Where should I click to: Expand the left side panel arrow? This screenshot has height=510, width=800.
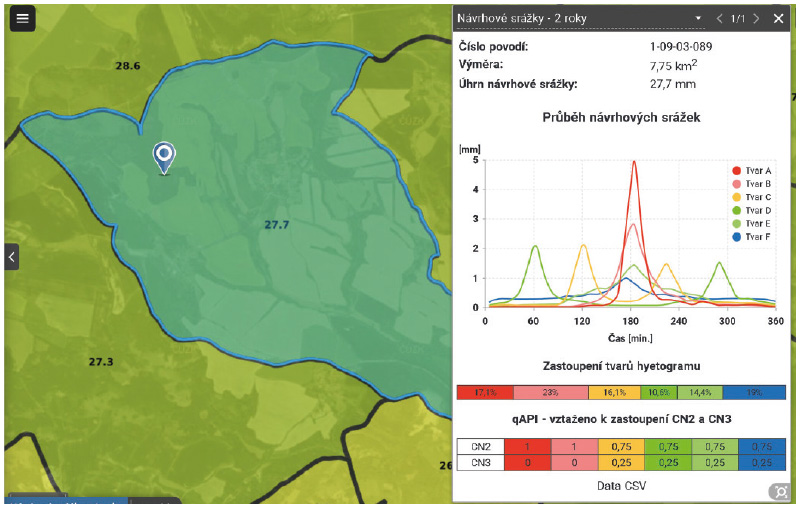tap(11, 257)
